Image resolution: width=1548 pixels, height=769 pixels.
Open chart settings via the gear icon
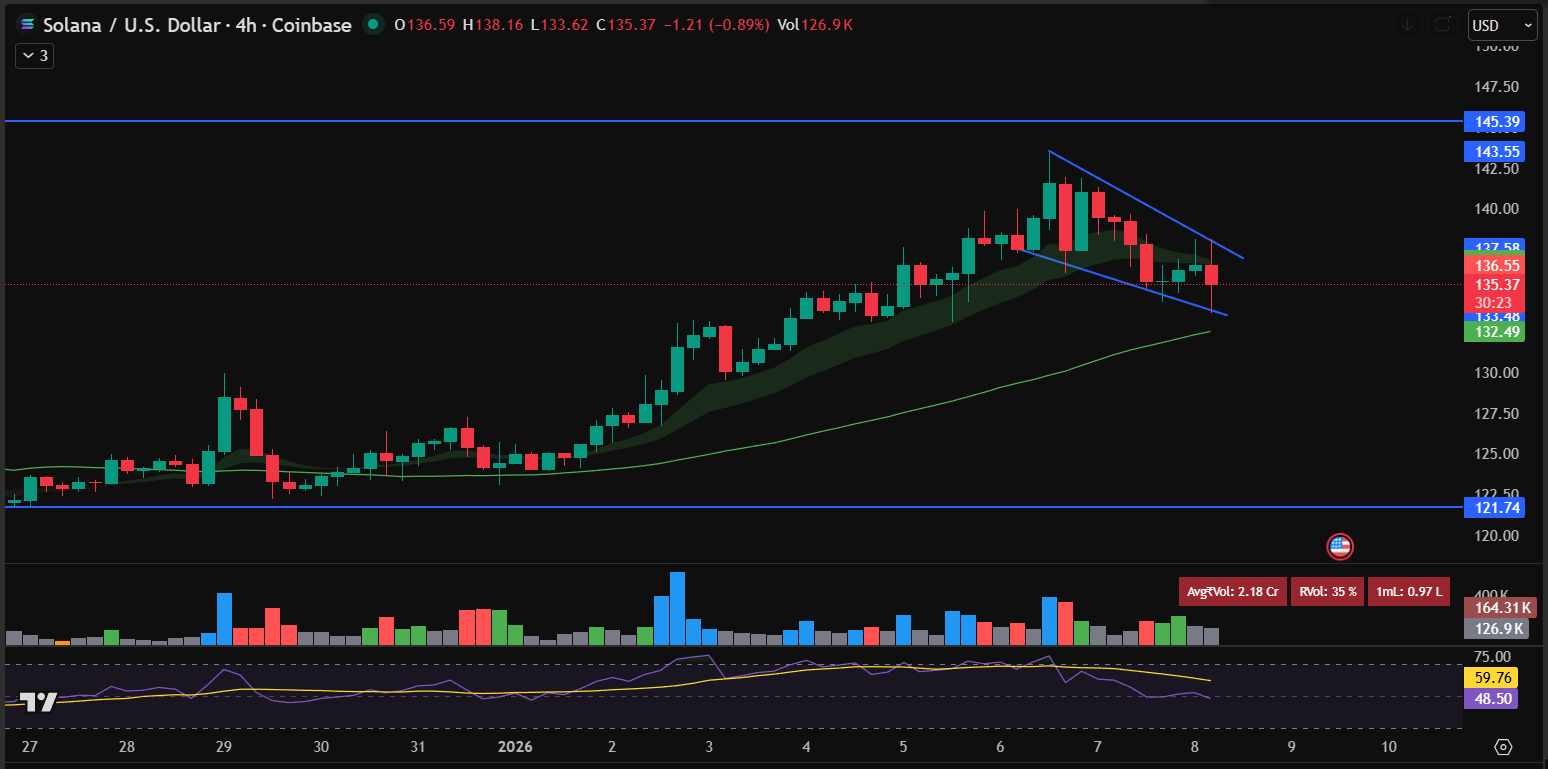pyautogui.click(x=1502, y=747)
